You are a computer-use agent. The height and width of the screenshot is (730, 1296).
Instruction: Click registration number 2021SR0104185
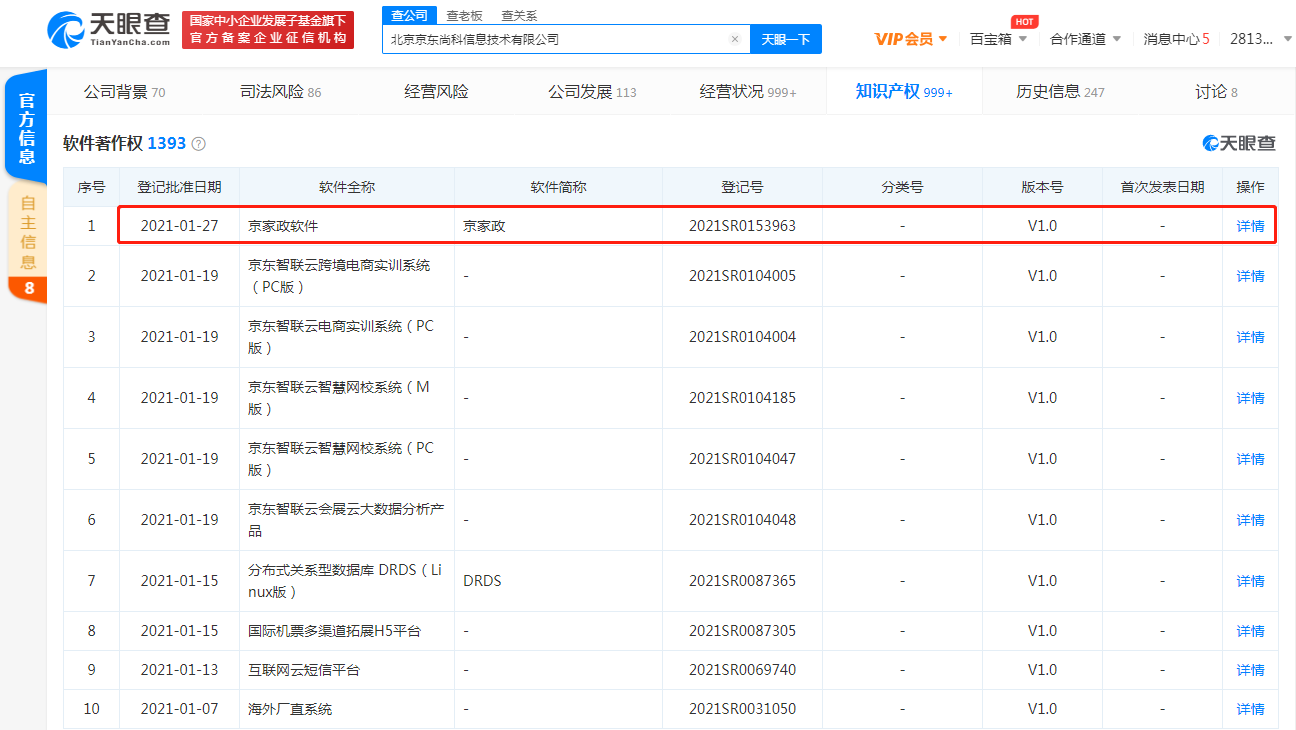pos(742,398)
